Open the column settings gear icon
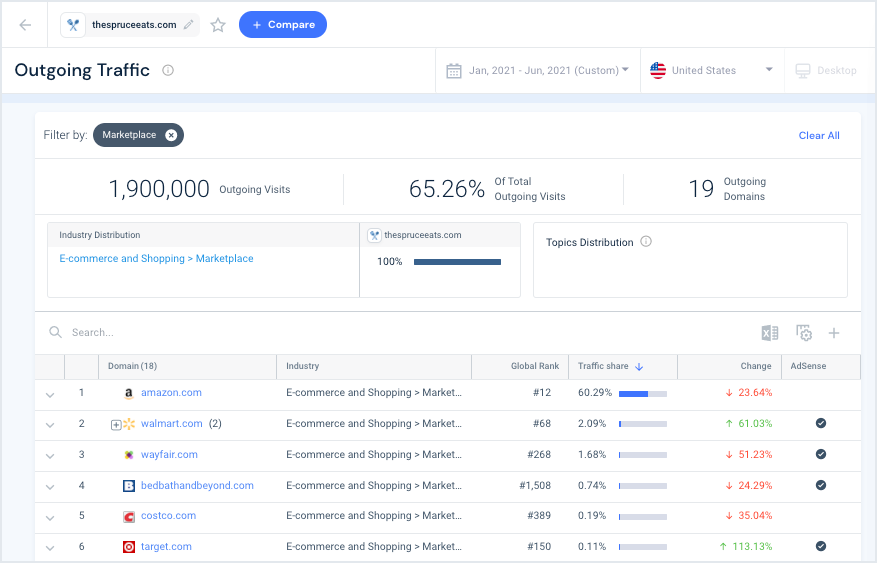 [804, 333]
